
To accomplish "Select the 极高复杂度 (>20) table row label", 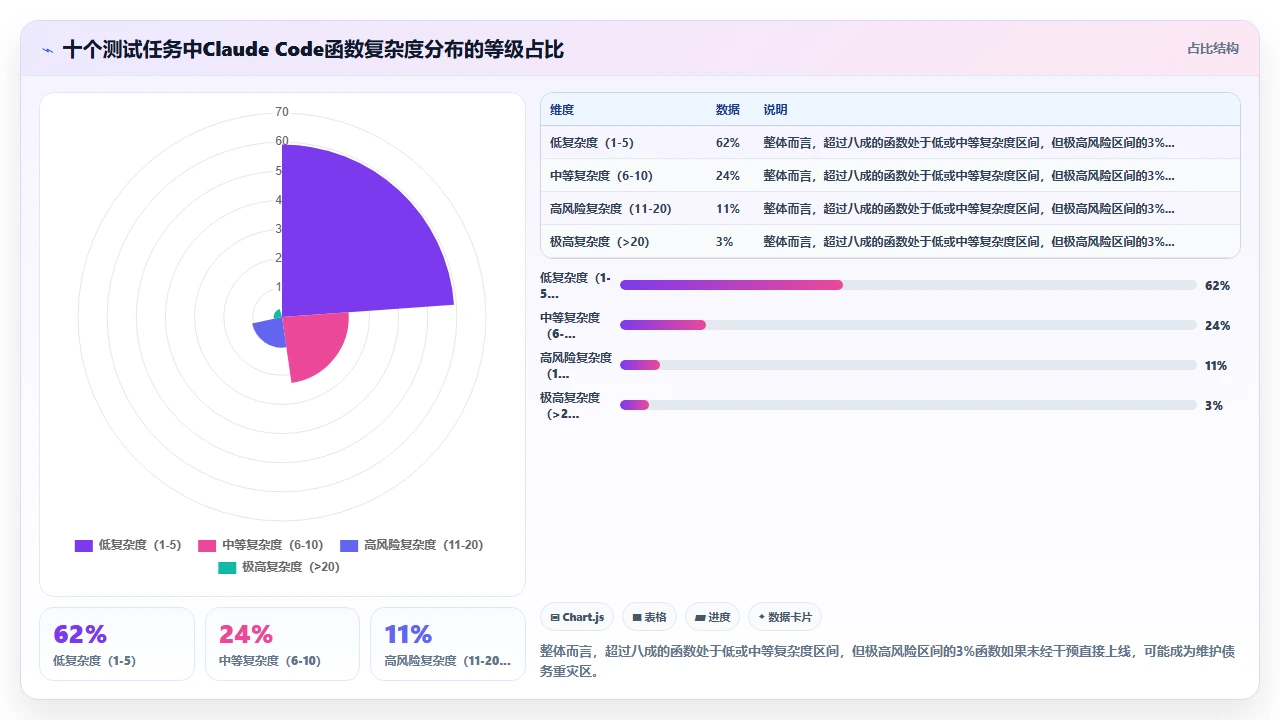I will click(x=598, y=242).
